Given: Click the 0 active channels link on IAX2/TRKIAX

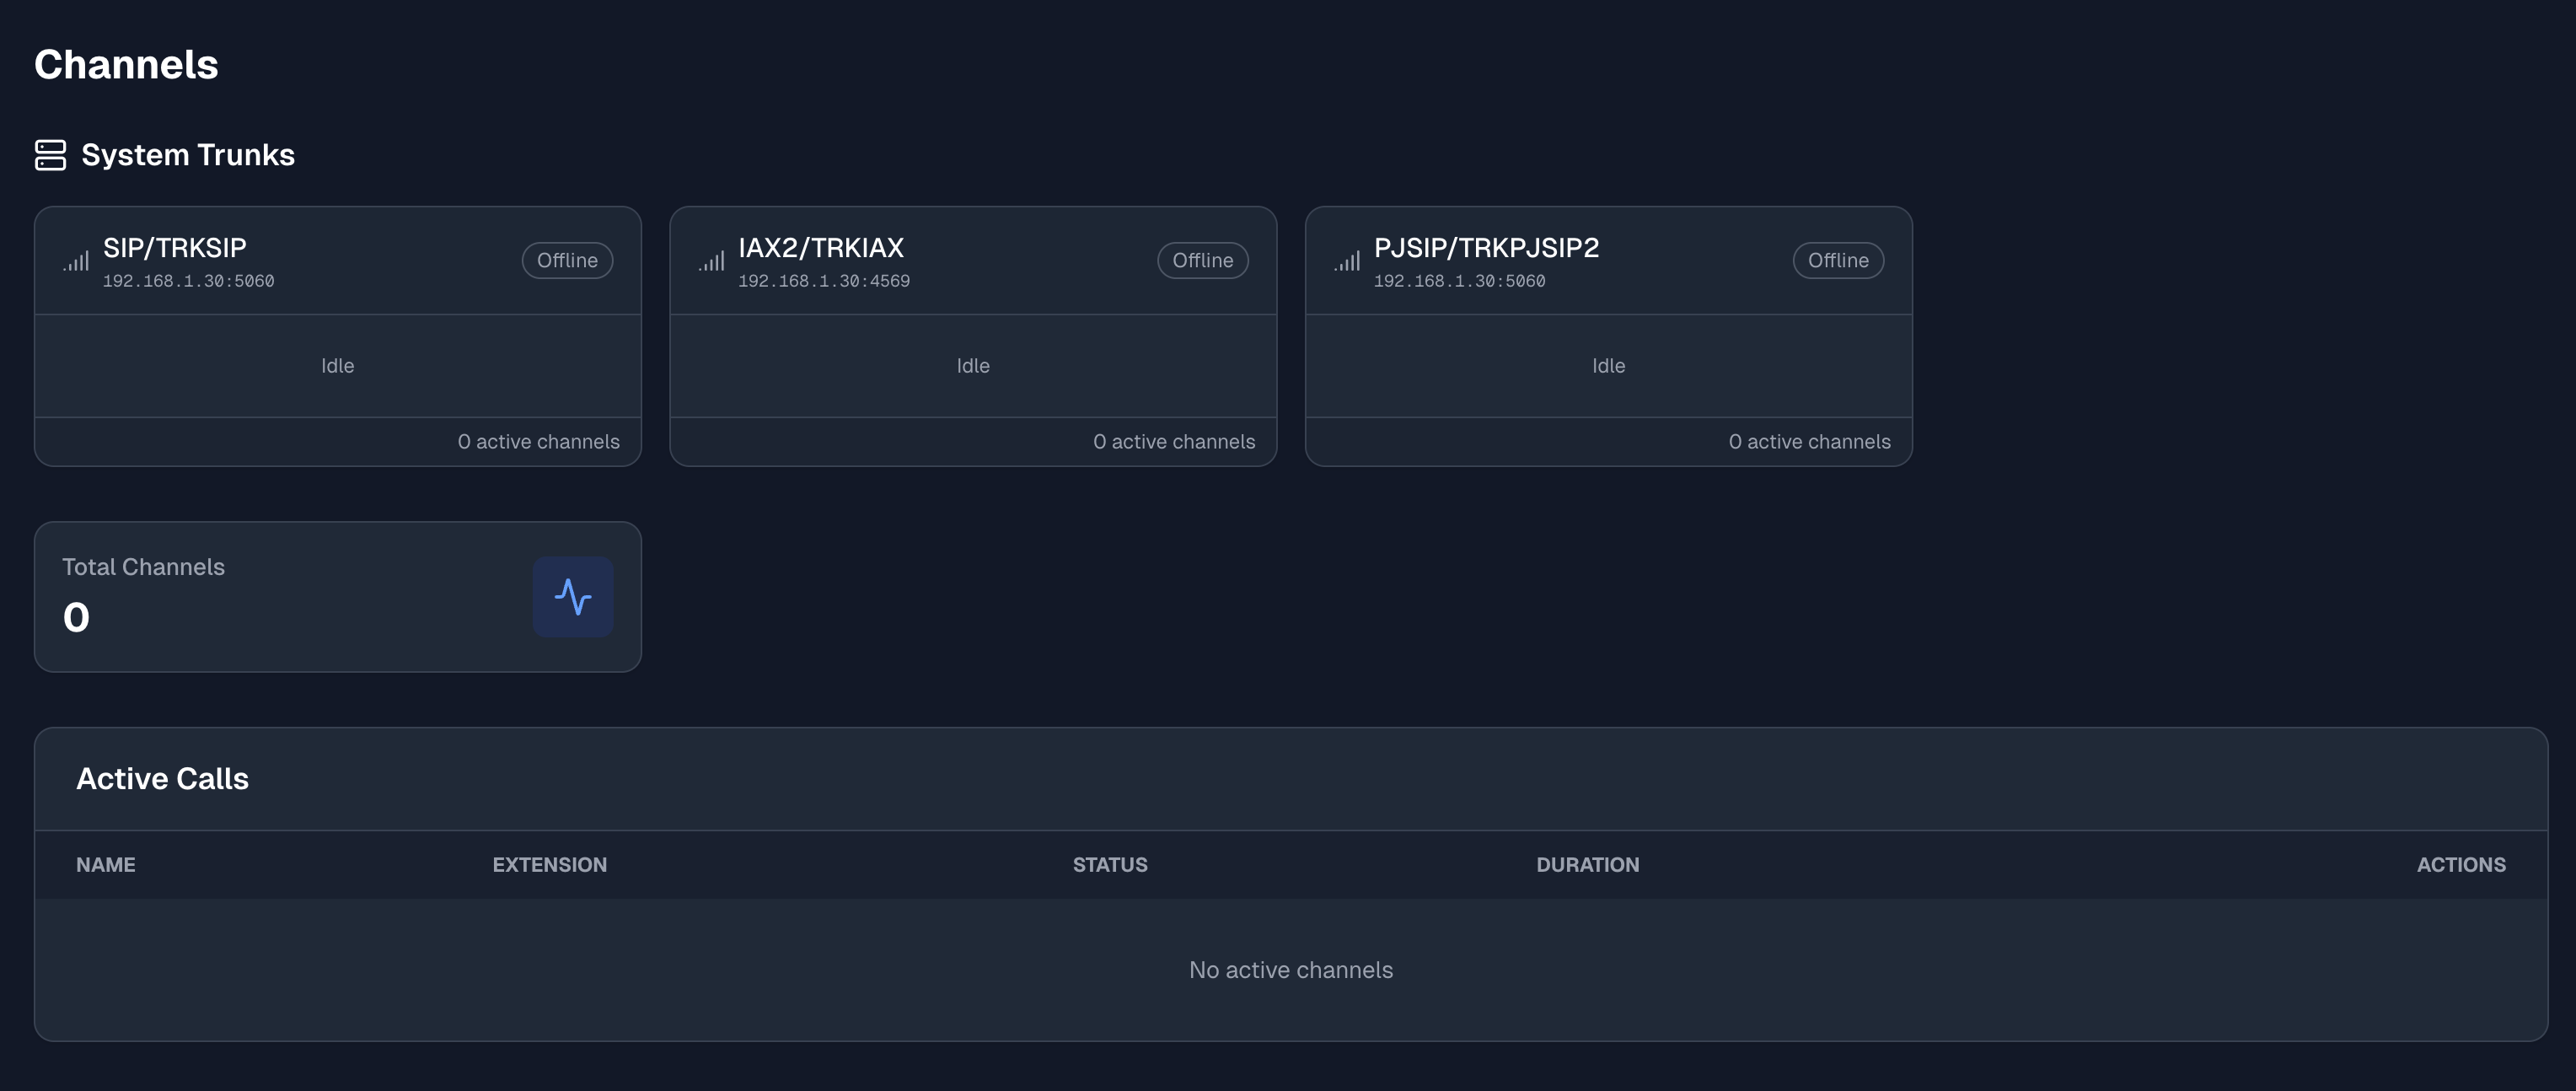Looking at the screenshot, I should pos(1174,441).
